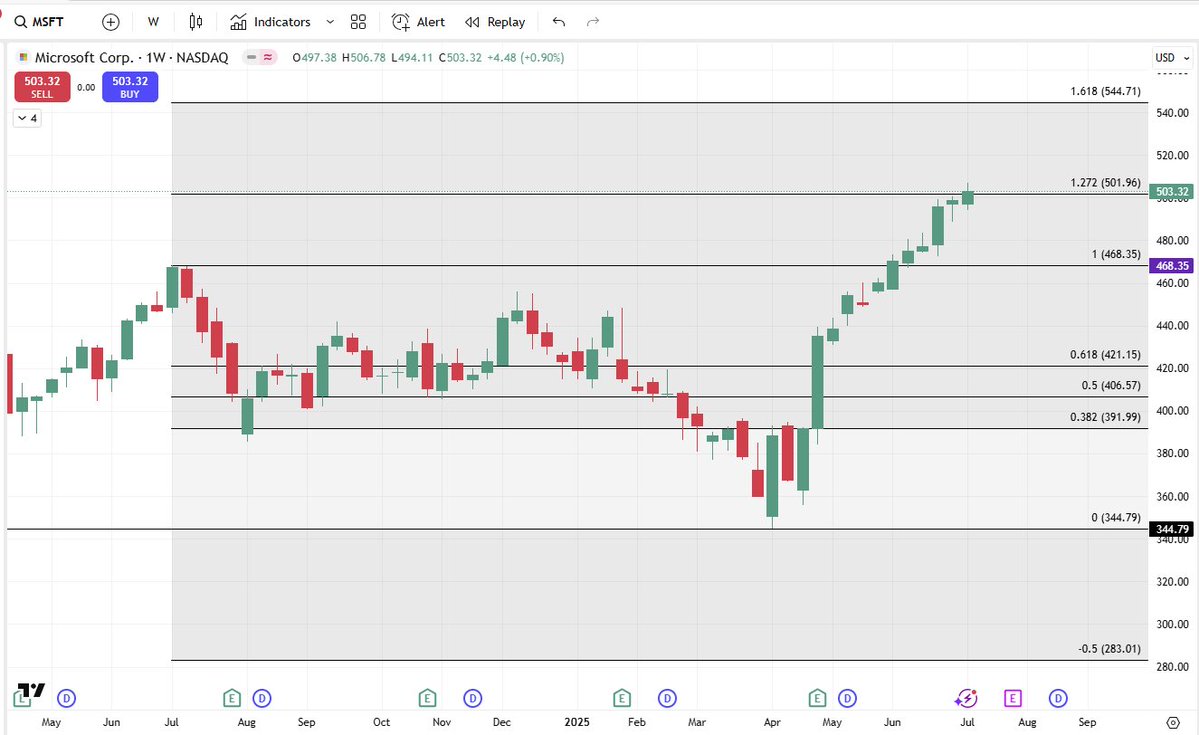Open the earnings E marker before Aug 2024

[x=232, y=698]
